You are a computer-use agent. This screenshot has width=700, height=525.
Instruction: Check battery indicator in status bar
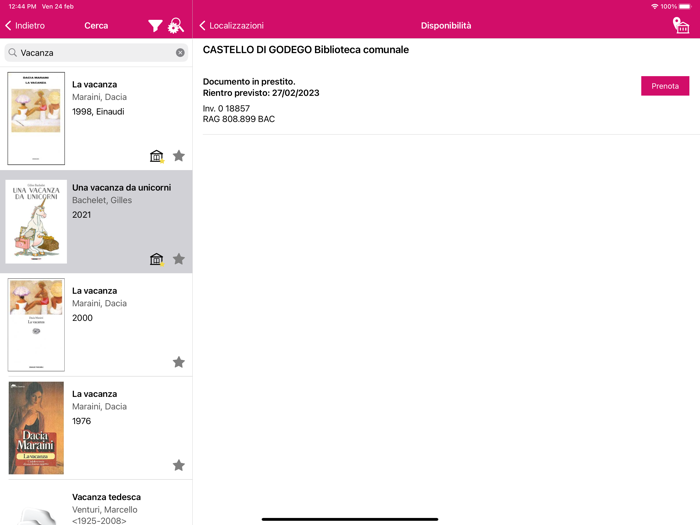(x=685, y=6)
